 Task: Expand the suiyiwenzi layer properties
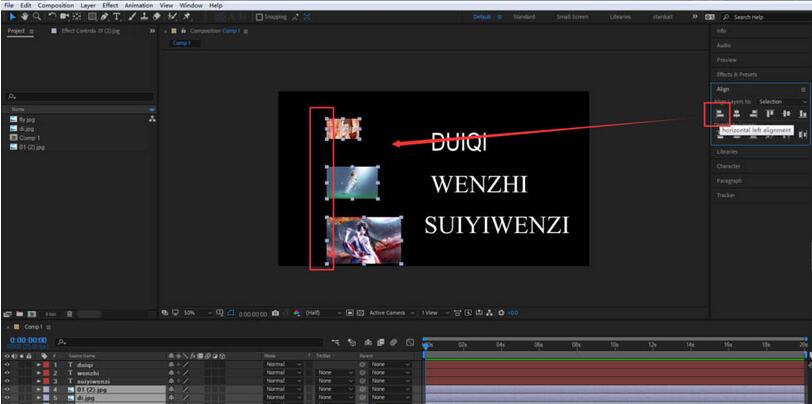click(39, 381)
